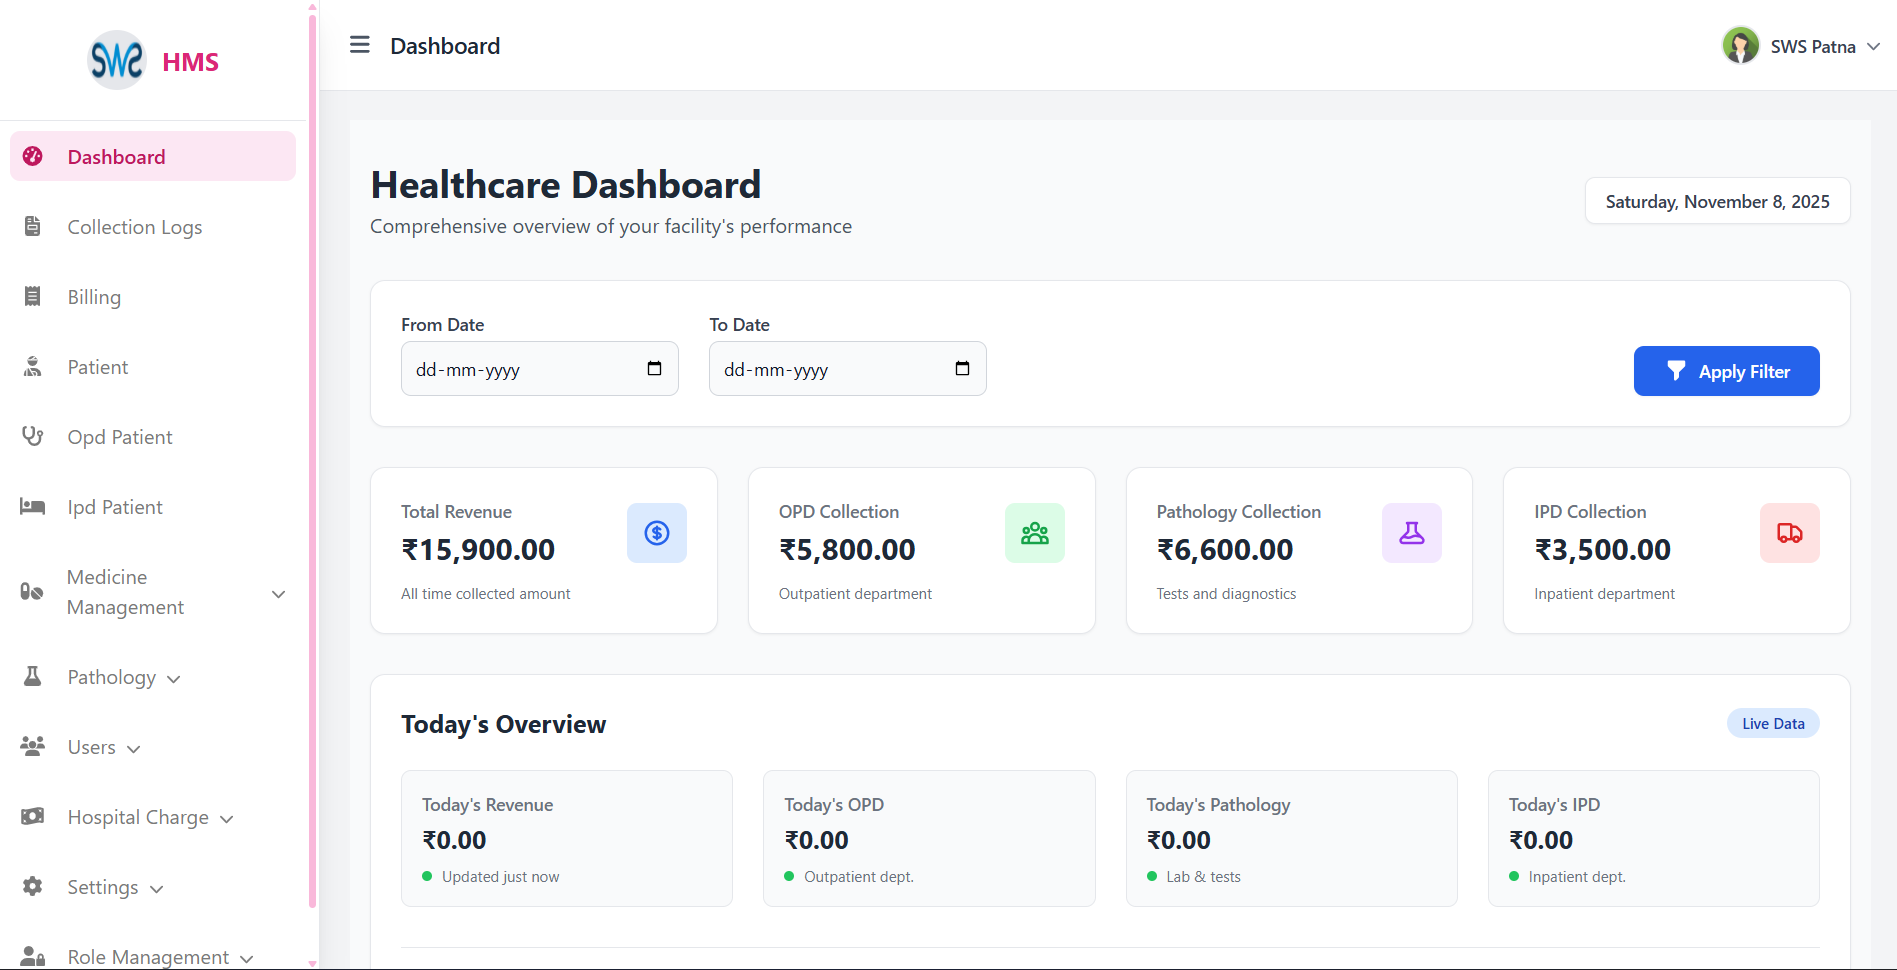The width and height of the screenshot is (1897, 970).
Task: Expand the Medicine Management submenu
Action: click(279, 593)
